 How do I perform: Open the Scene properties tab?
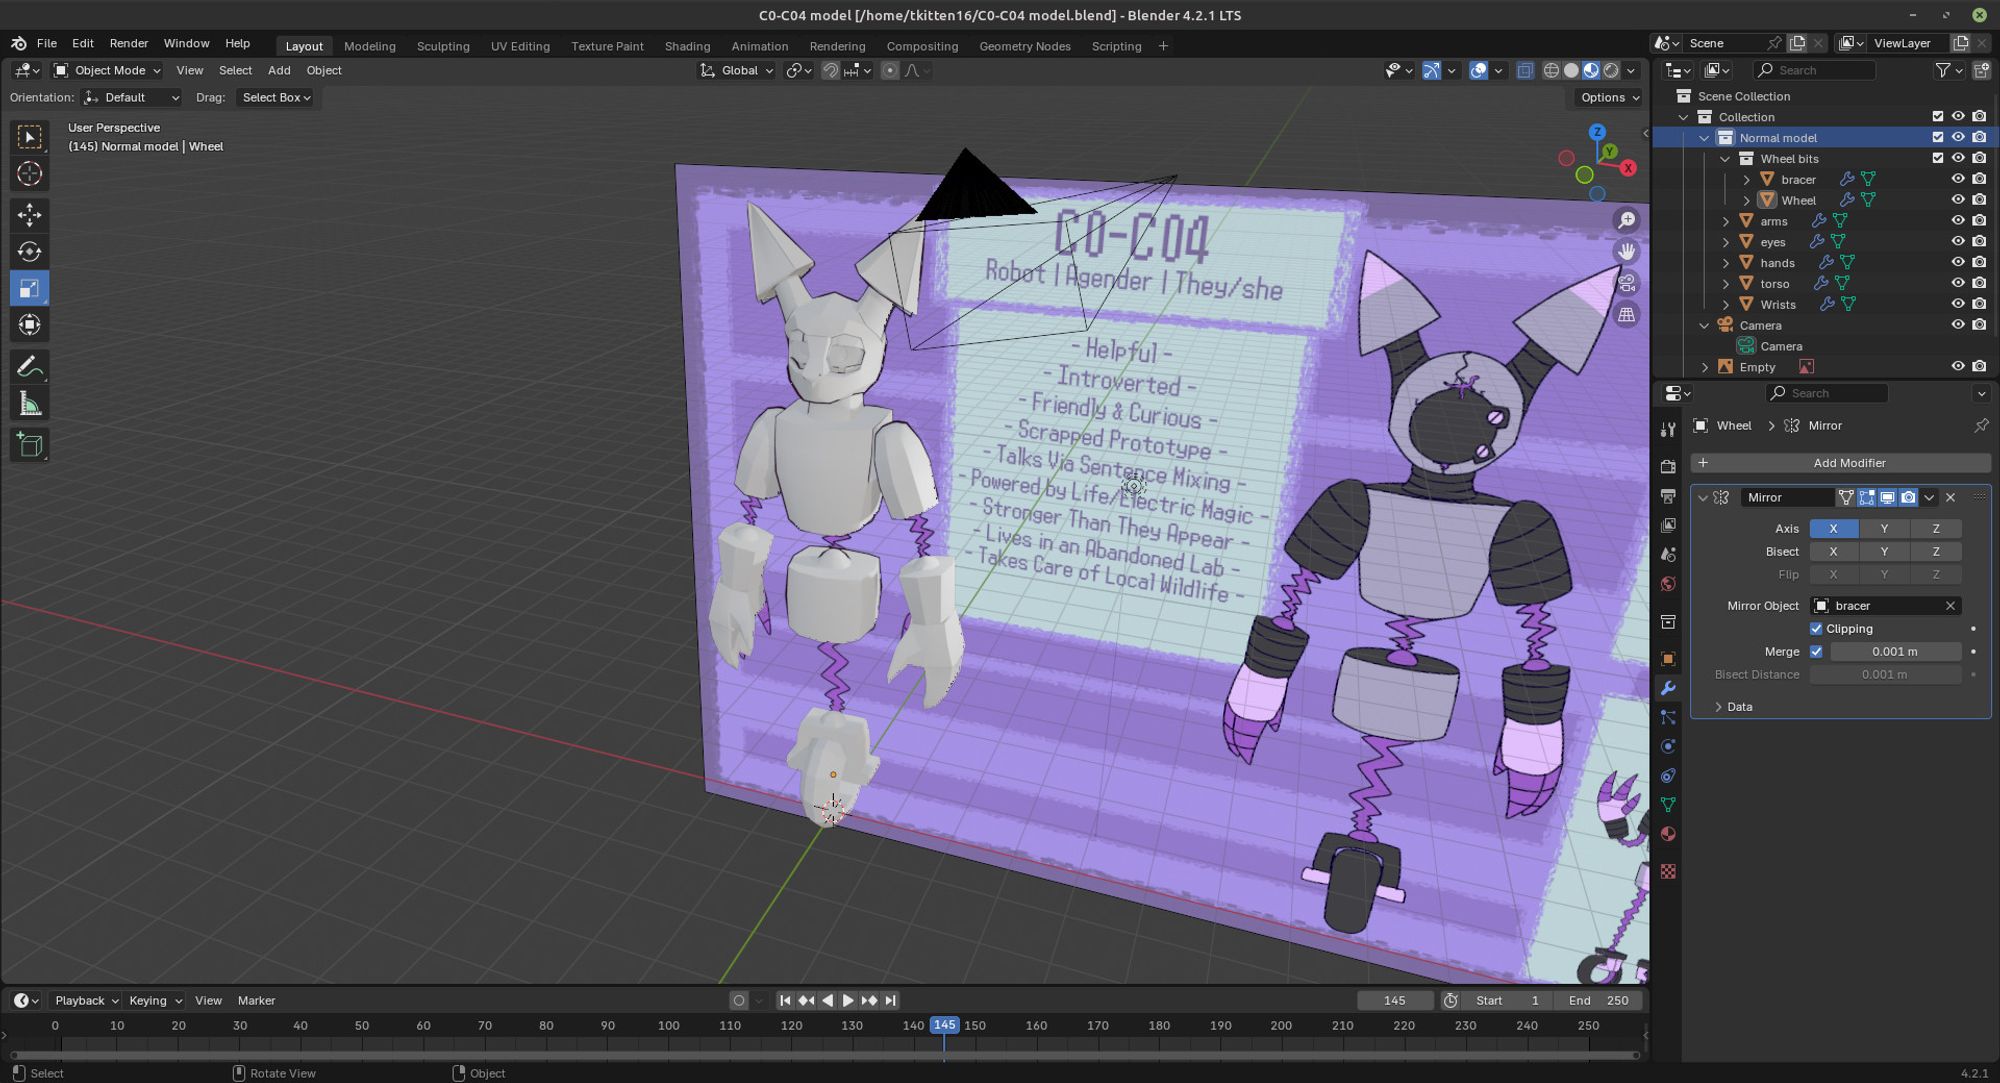pyautogui.click(x=1667, y=554)
